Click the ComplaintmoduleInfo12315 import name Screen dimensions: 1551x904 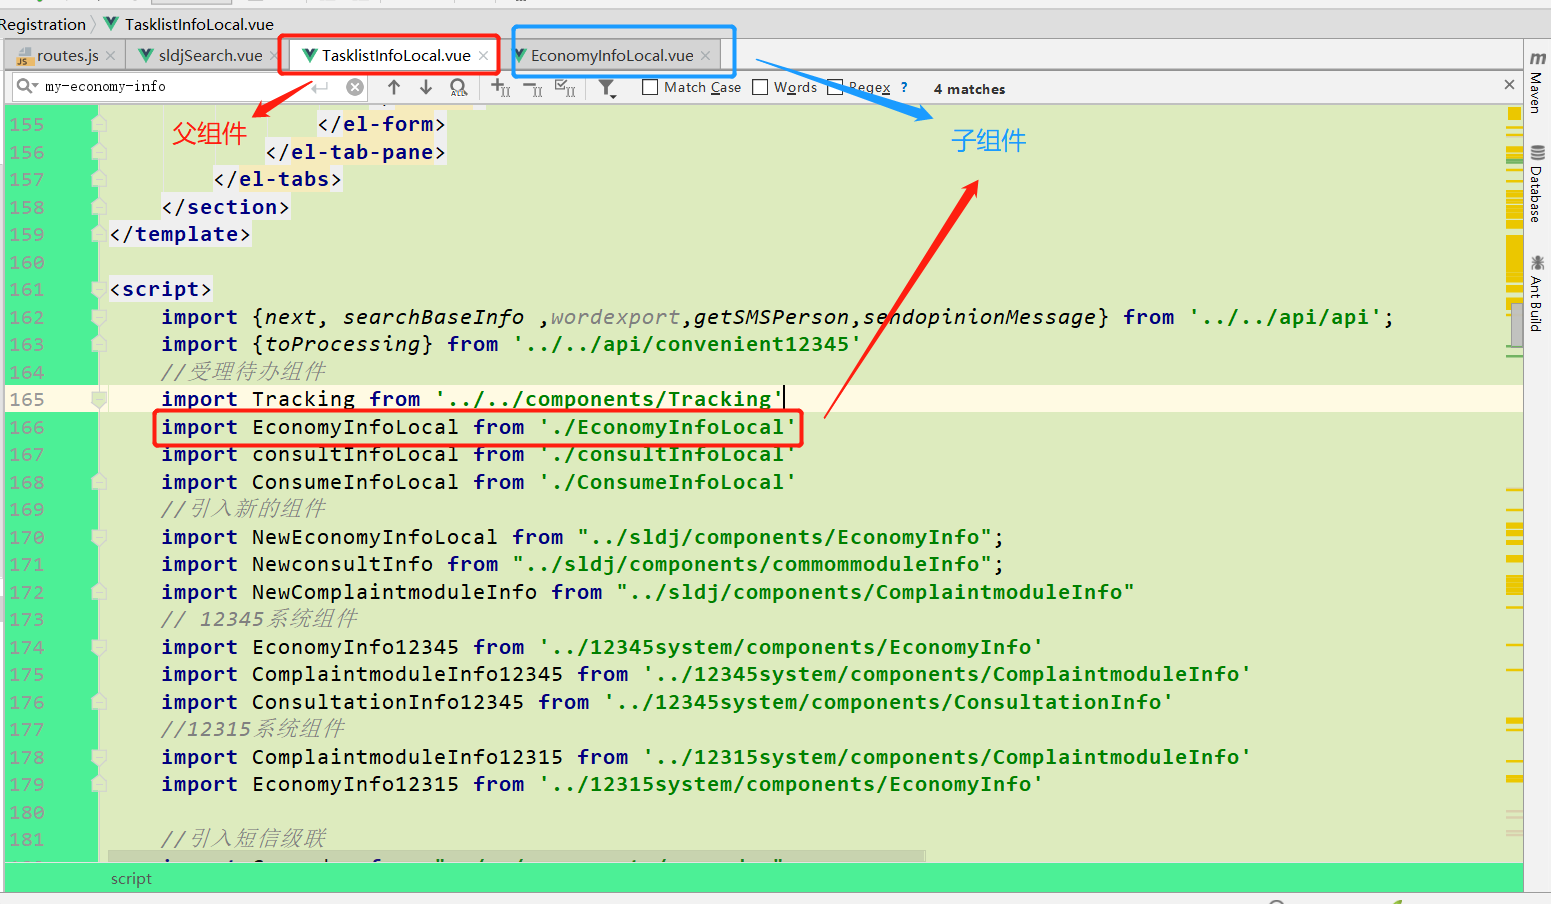(x=407, y=757)
